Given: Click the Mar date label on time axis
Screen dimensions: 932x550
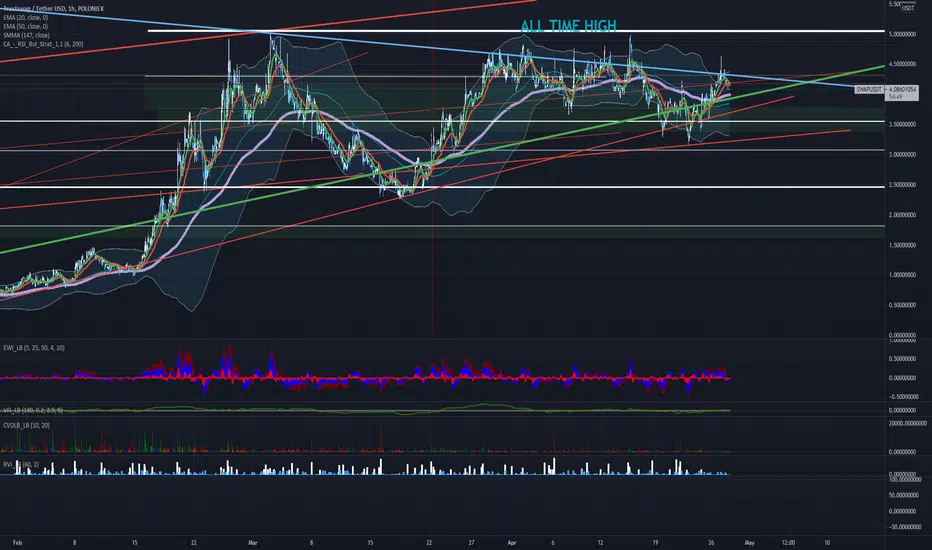Looking at the screenshot, I should click(x=253, y=543).
